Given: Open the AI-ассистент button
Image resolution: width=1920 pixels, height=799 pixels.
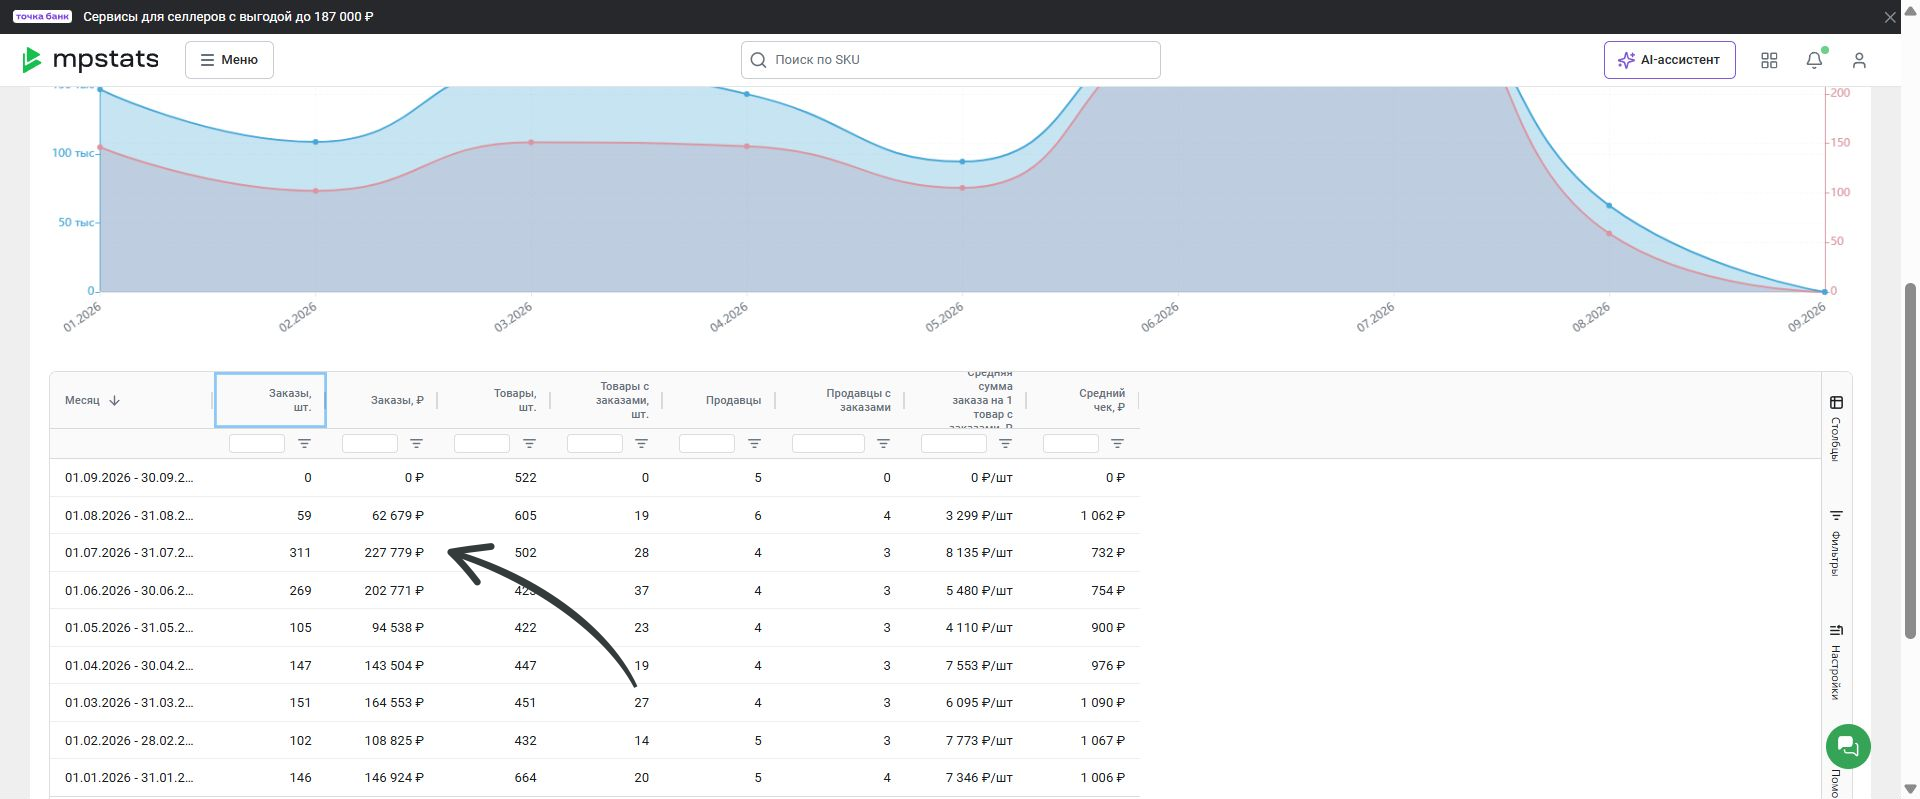Looking at the screenshot, I should point(1669,60).
